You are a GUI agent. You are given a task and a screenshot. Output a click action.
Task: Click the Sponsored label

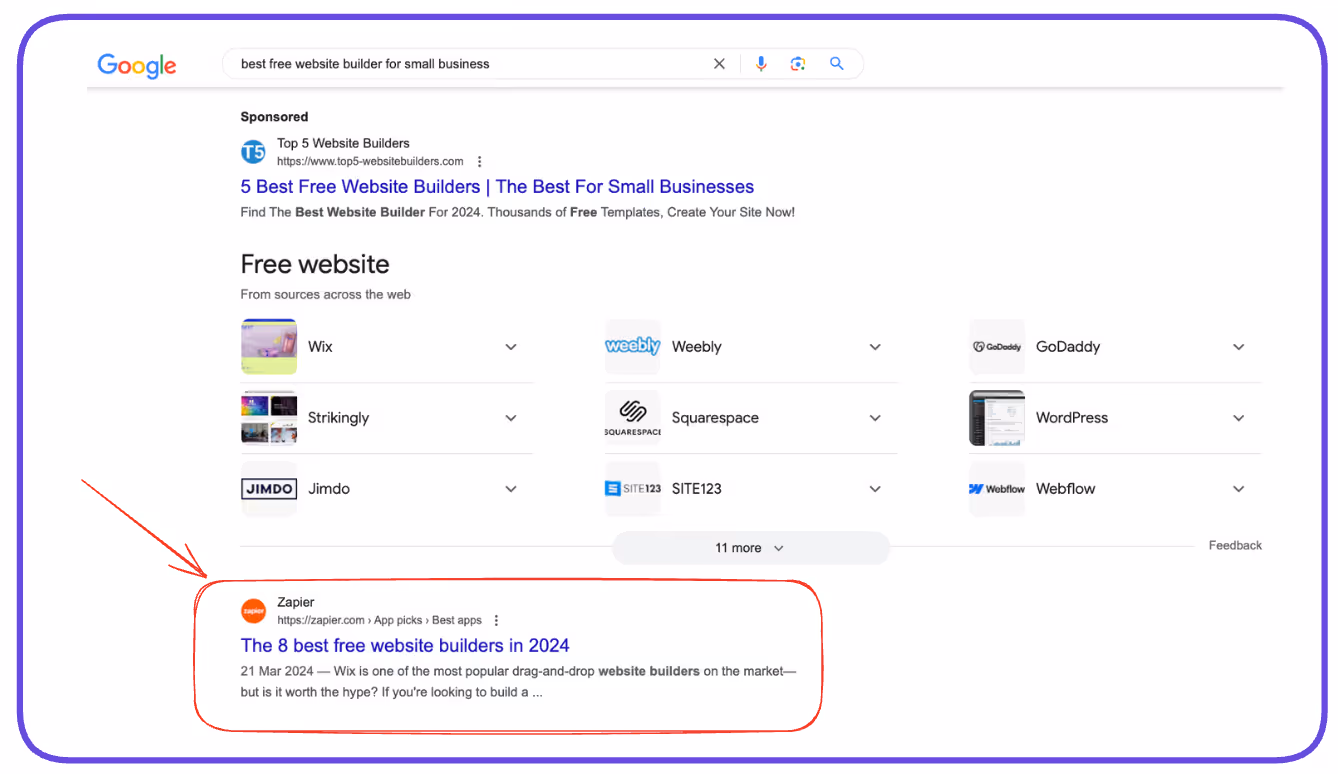[274, 117]
